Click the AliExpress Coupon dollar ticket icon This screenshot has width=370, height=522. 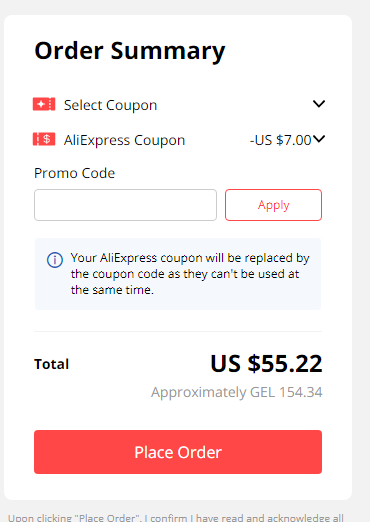[44, 139]
